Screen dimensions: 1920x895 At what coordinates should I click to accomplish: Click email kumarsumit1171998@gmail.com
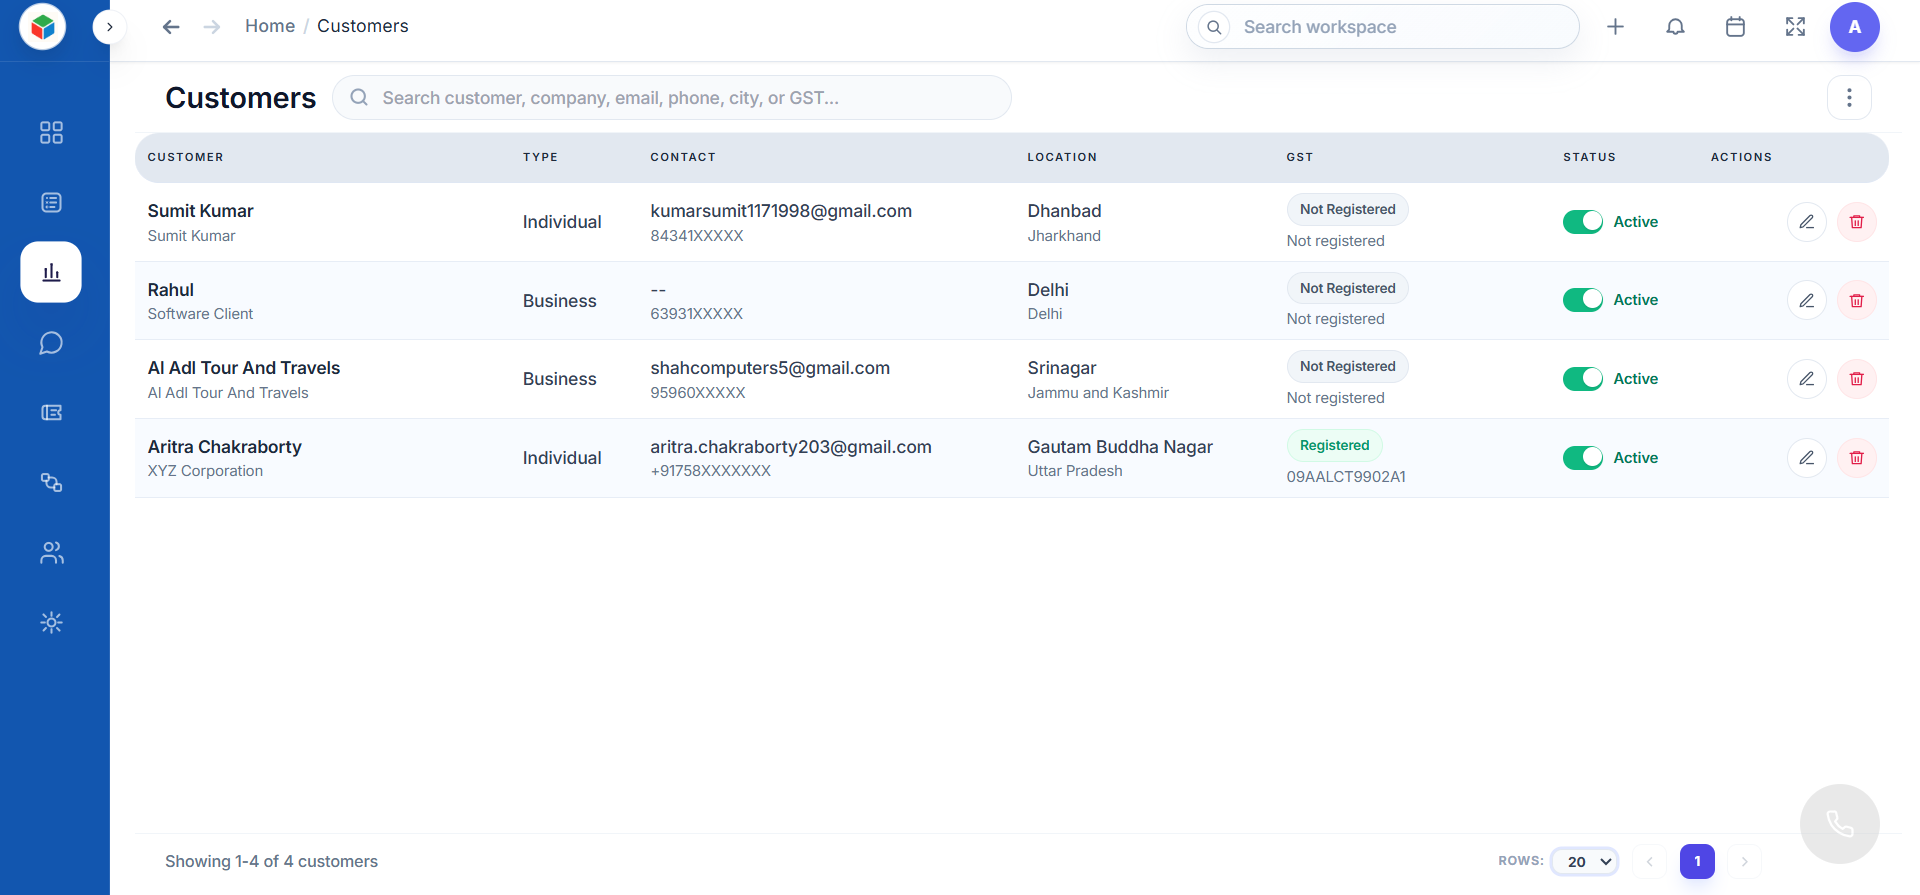(781, 211)
